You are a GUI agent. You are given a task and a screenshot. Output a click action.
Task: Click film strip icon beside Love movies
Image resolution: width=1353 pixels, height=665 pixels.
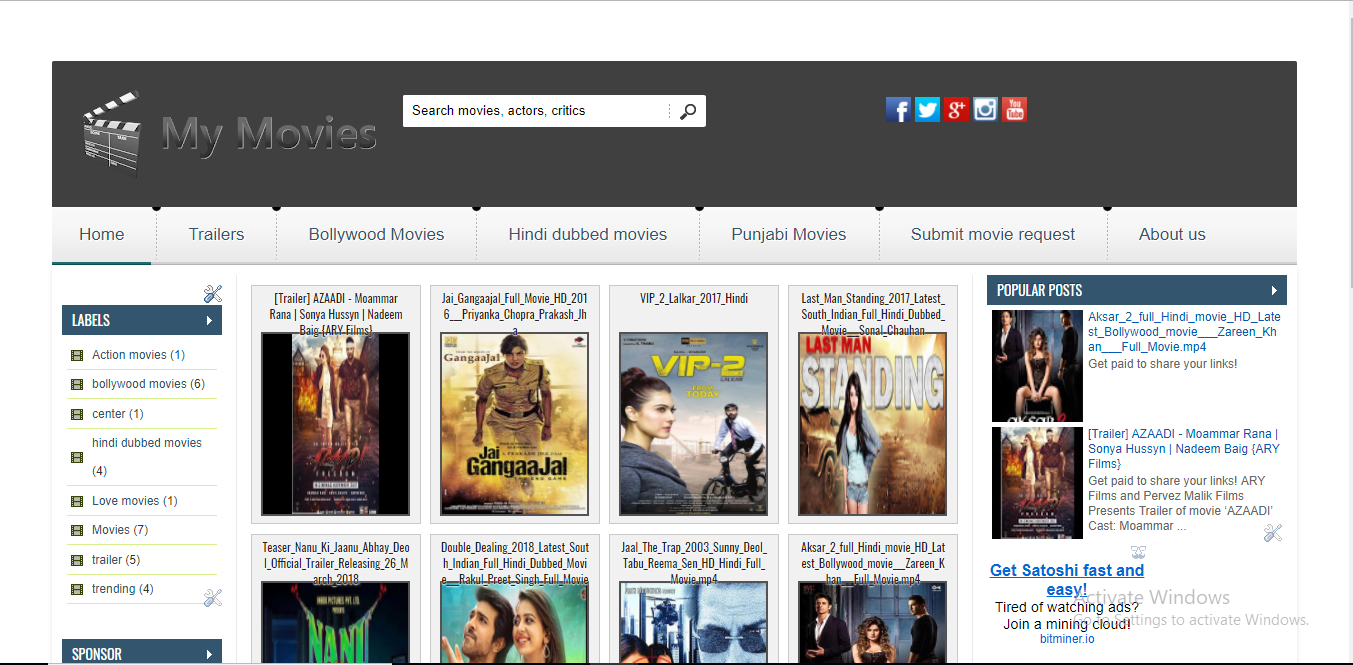pos(77,501)
